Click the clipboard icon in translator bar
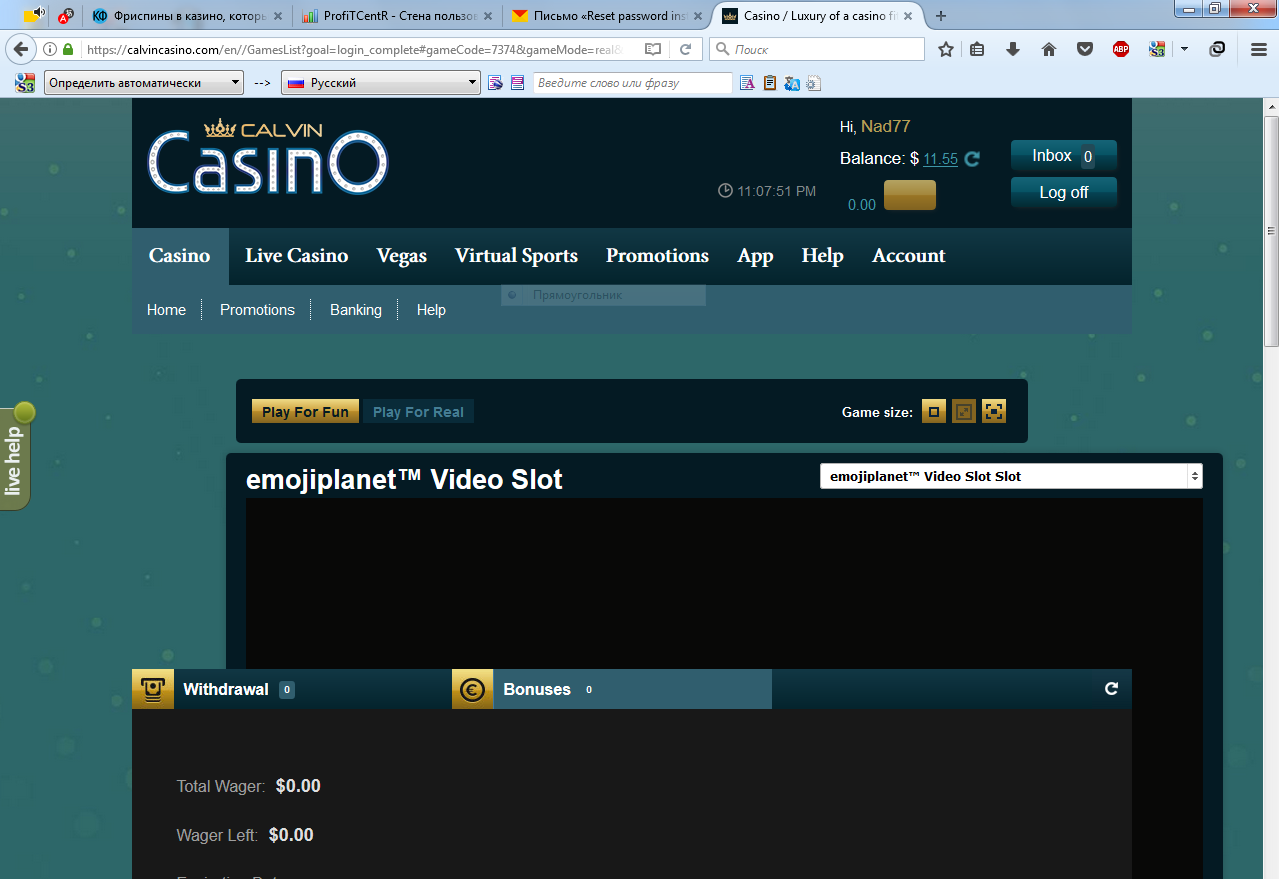The width and height of the screenshot is (1279, 879). click(770, 83)
